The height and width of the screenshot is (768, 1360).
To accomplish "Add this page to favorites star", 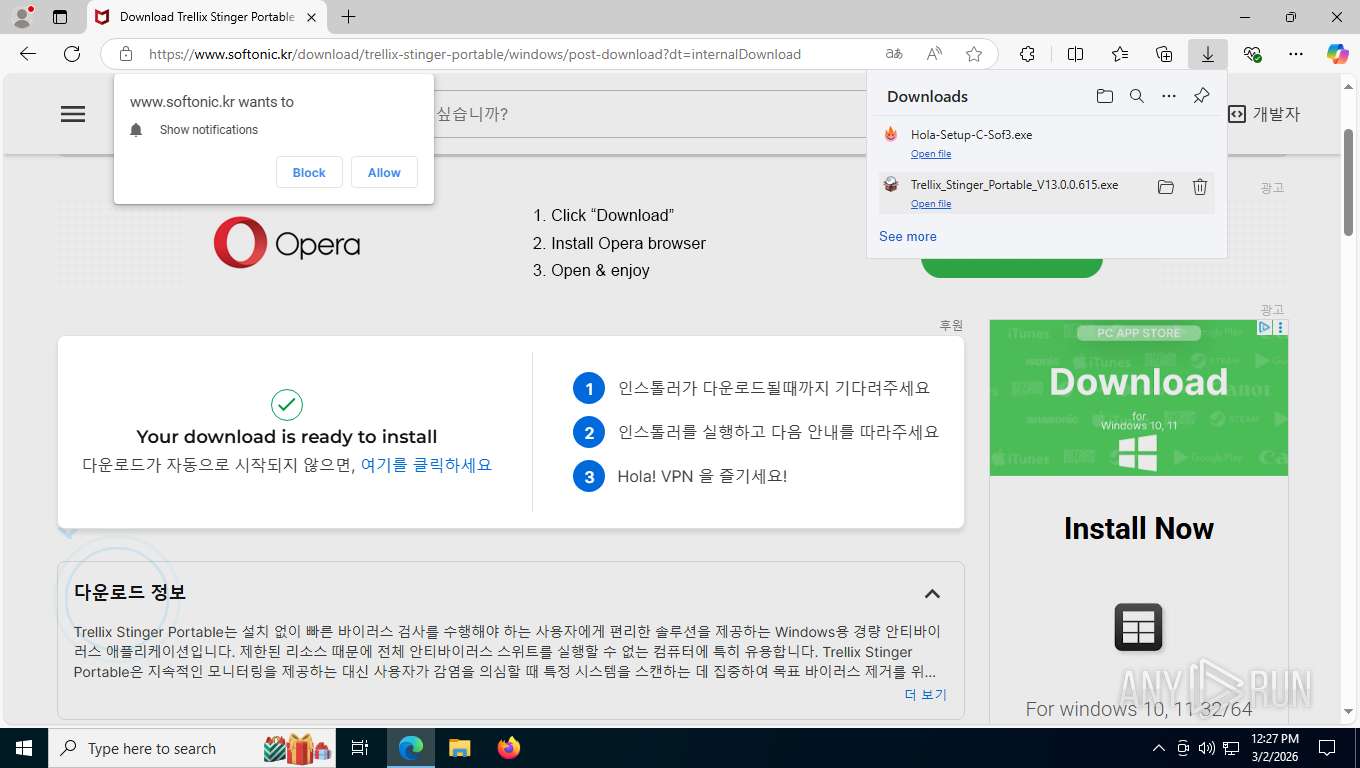I will point(974,54).
